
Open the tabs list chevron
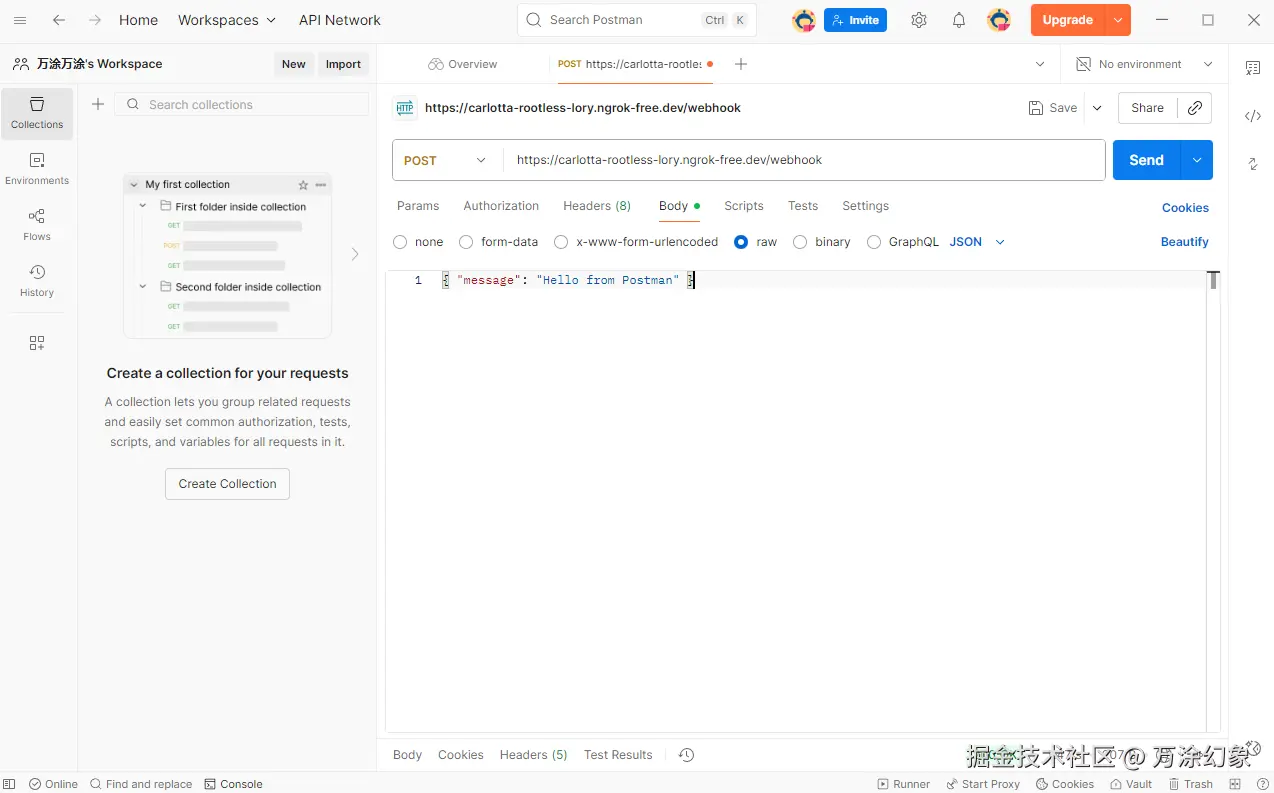1040,64
